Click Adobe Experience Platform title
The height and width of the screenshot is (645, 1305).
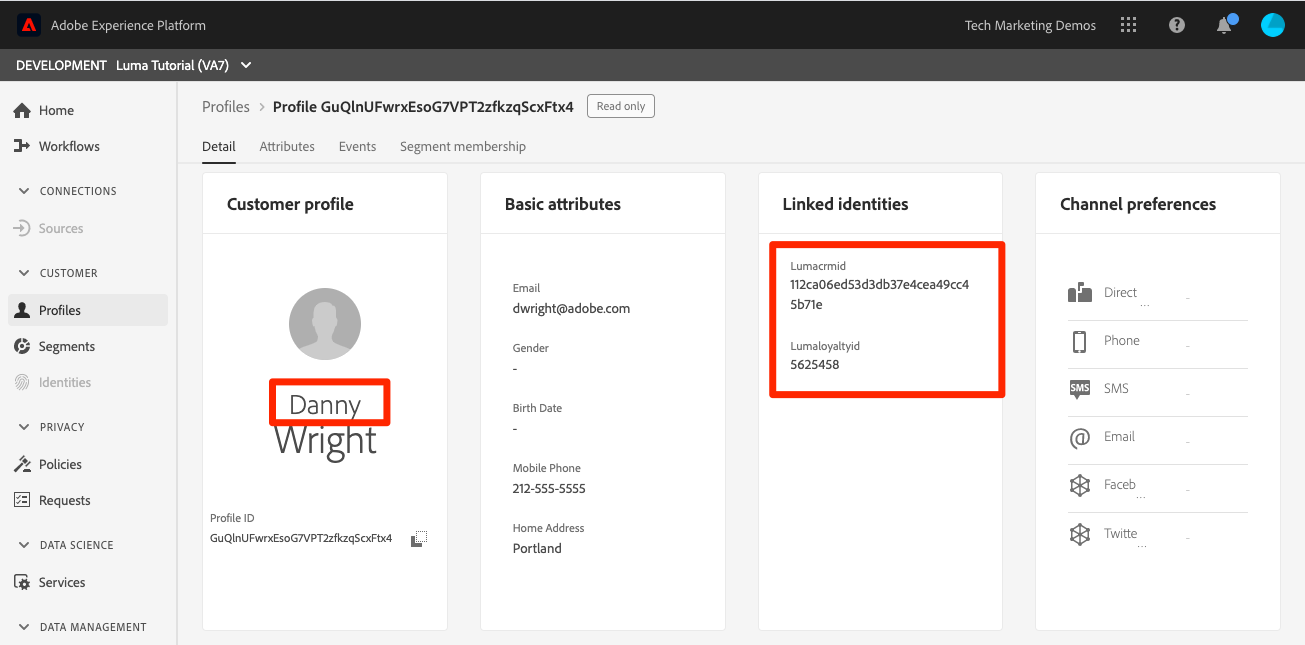(128, 25)
